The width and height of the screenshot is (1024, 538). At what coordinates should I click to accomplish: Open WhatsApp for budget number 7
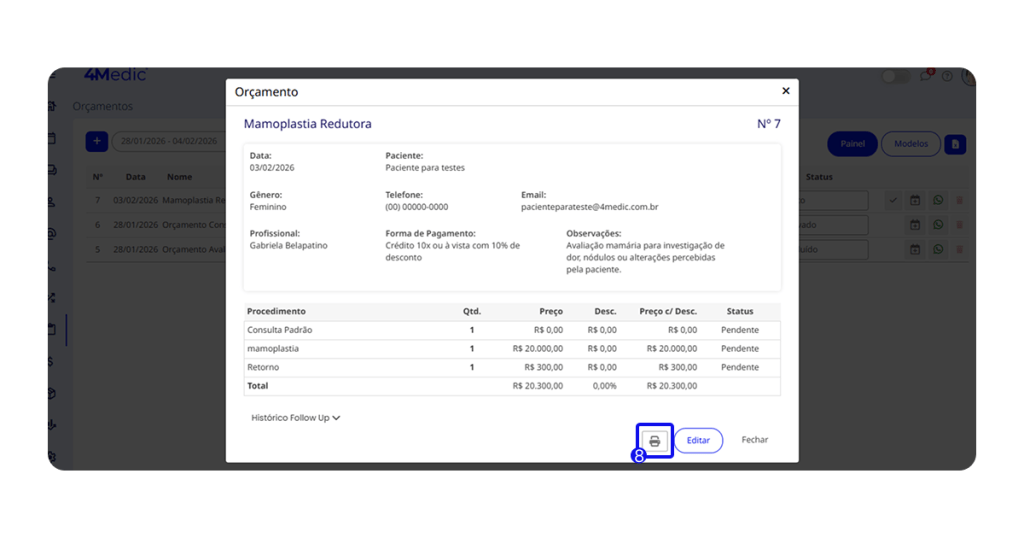tap(938, 201)
